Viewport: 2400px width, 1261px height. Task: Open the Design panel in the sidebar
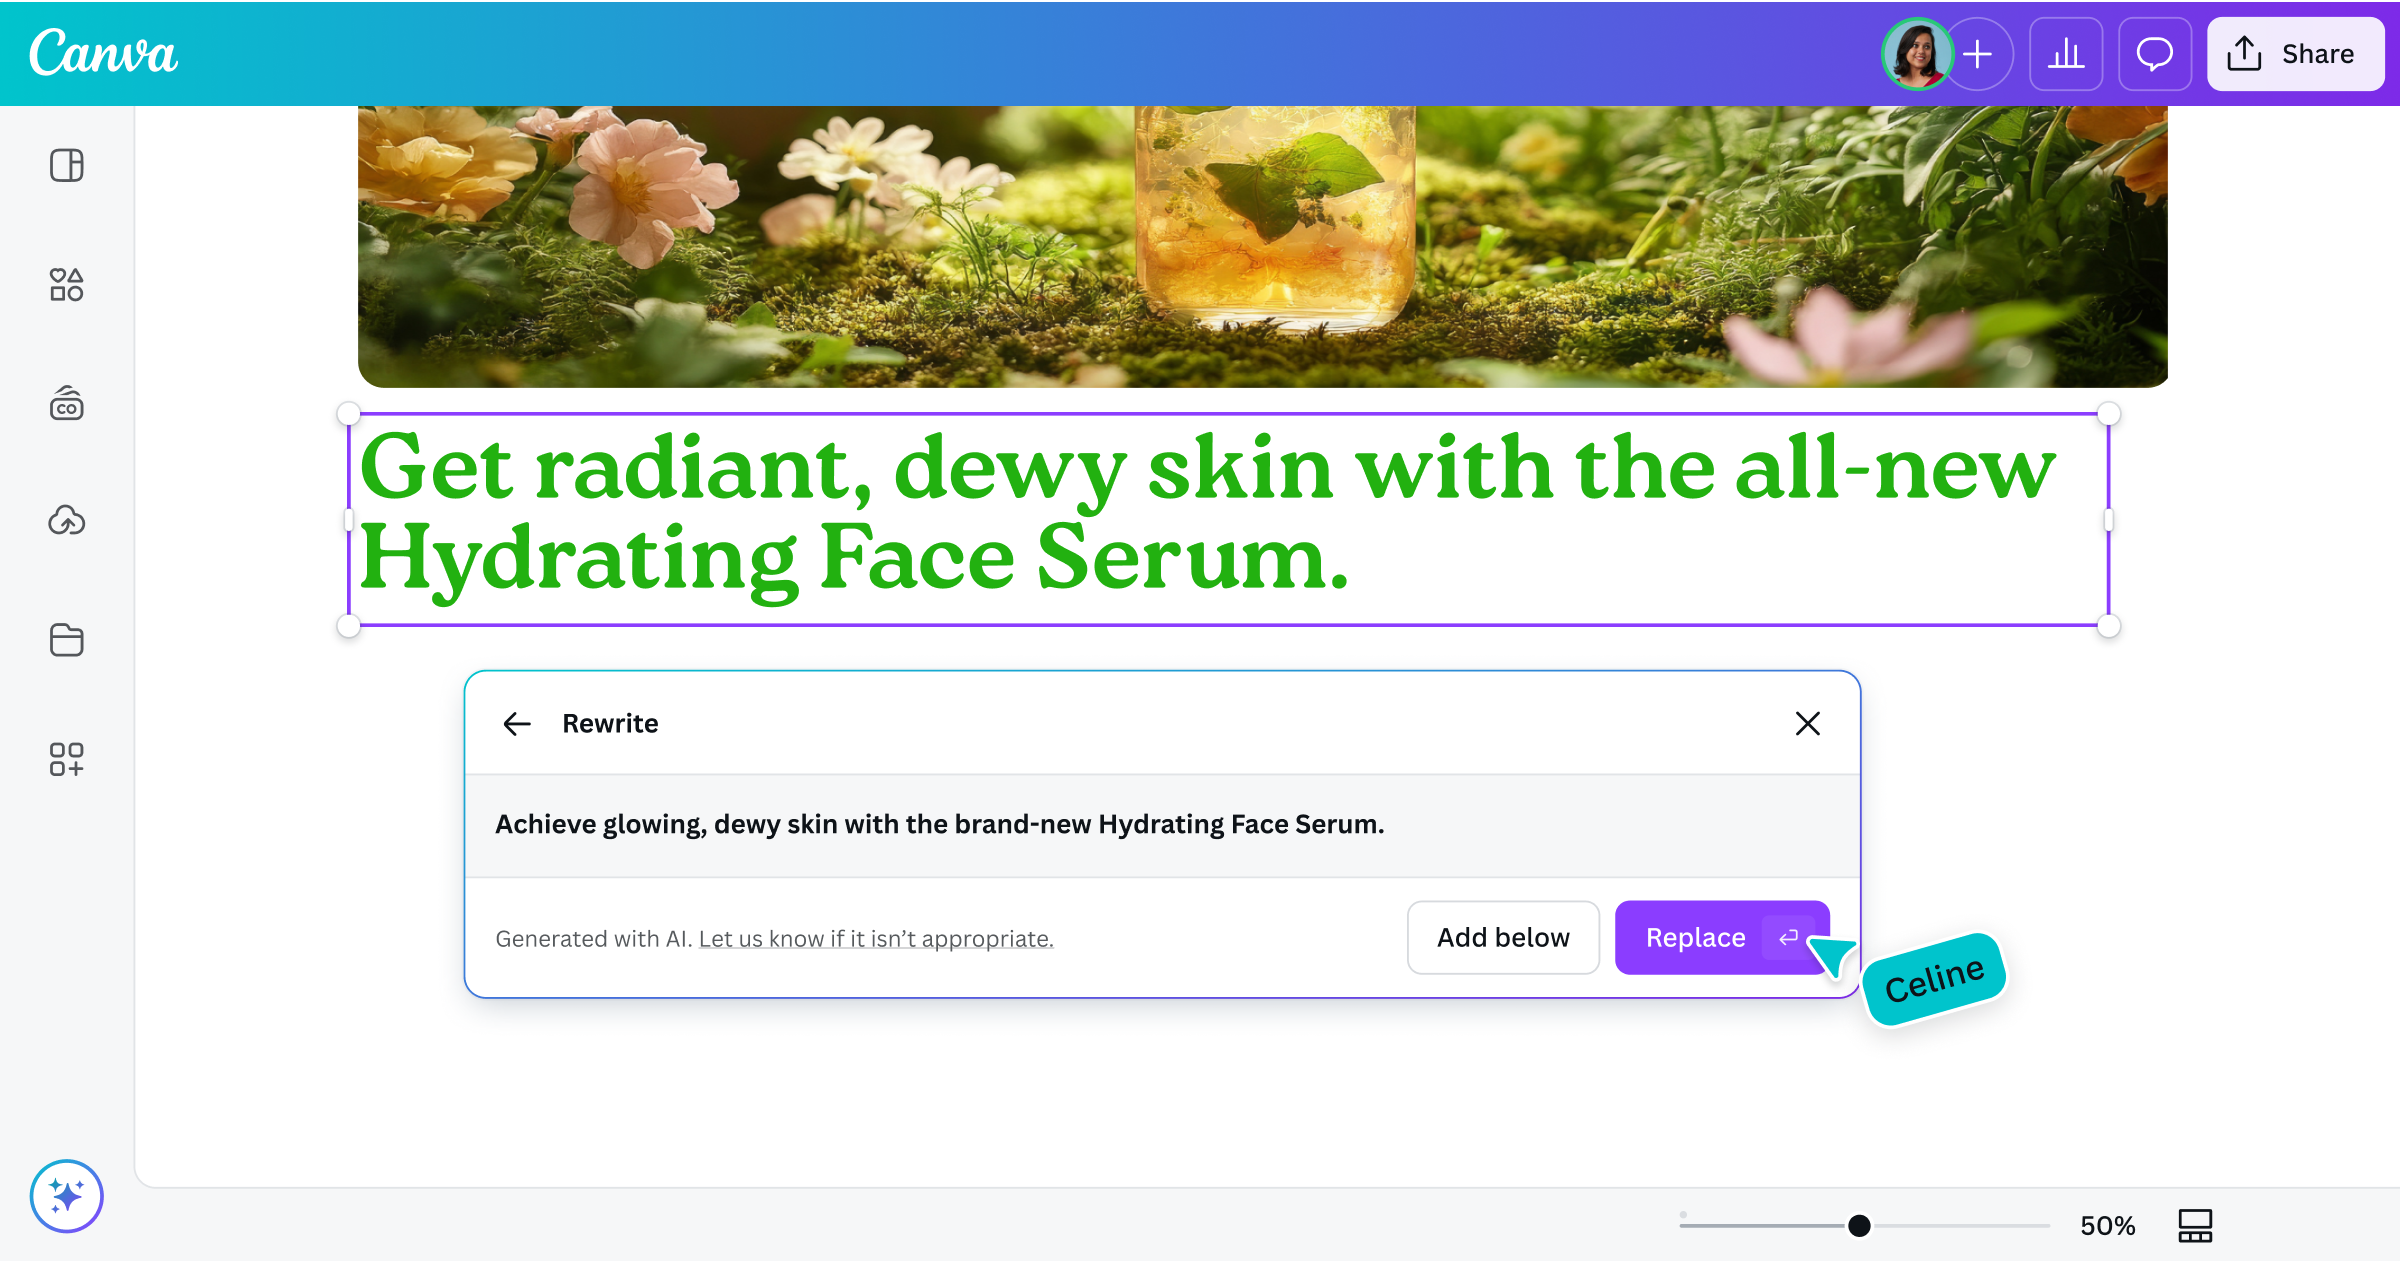[66, 165]
